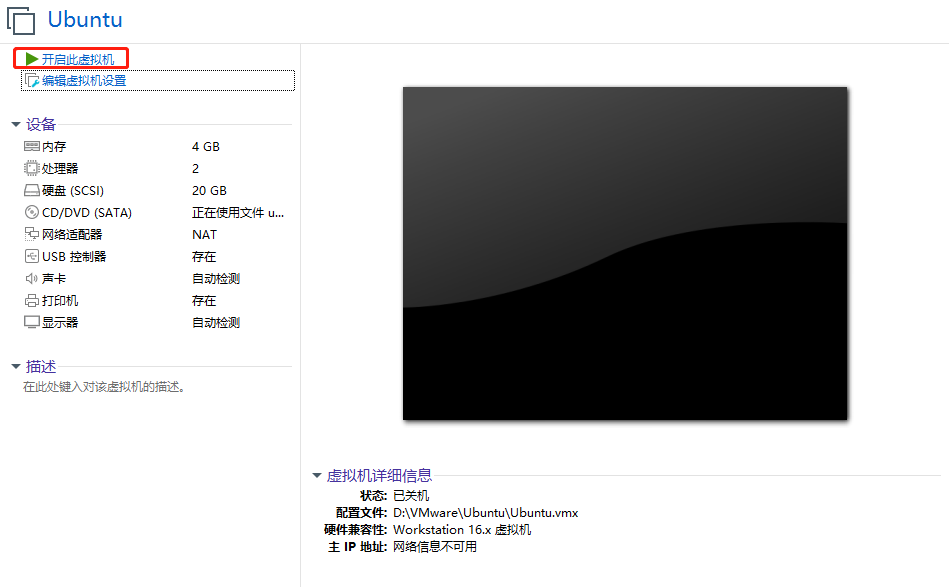
Task: Click the Ubuntu title text
Action: pyautogui.click(x=85, y=19)
